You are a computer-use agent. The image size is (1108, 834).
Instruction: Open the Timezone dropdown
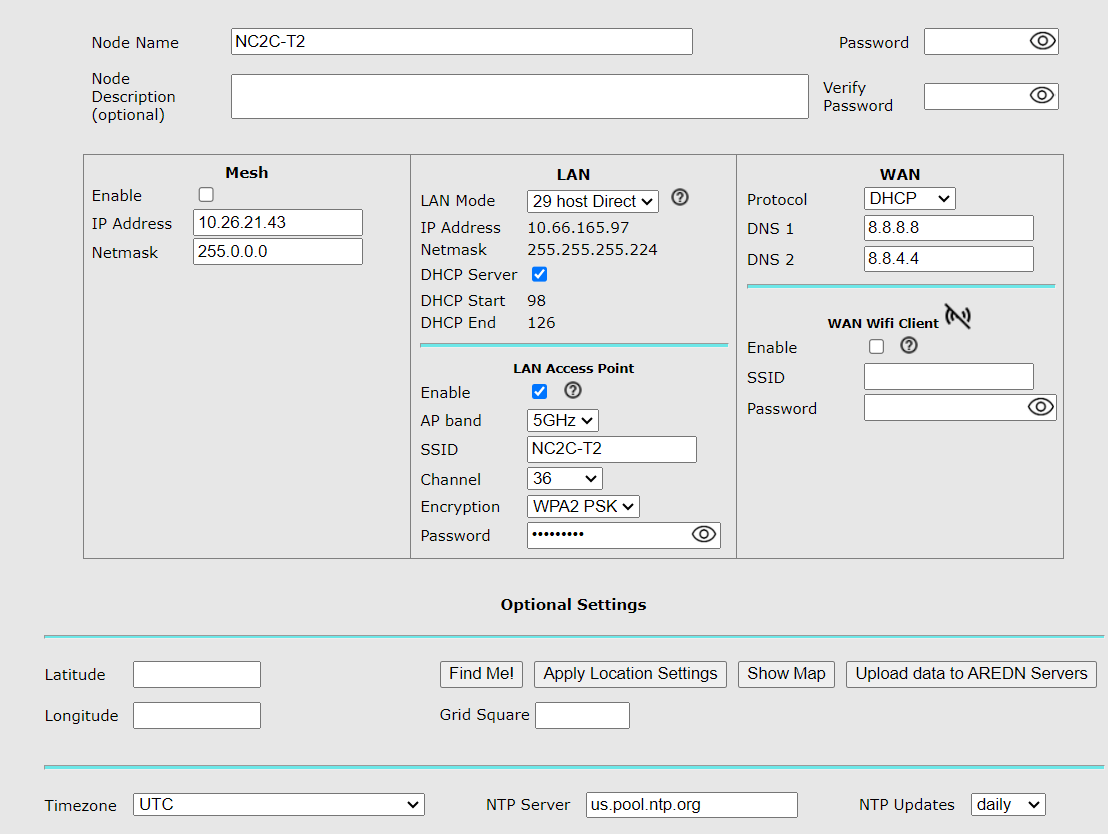coord(278,804)
